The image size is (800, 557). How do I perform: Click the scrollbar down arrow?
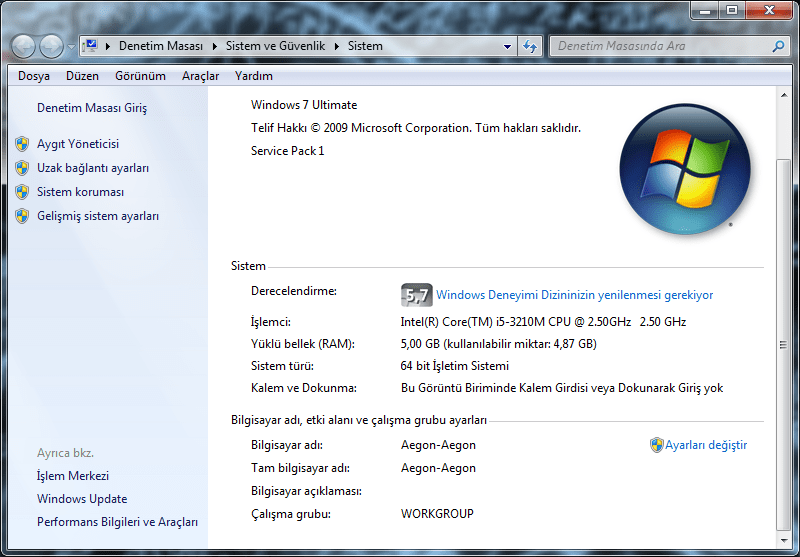coord(784,540)
